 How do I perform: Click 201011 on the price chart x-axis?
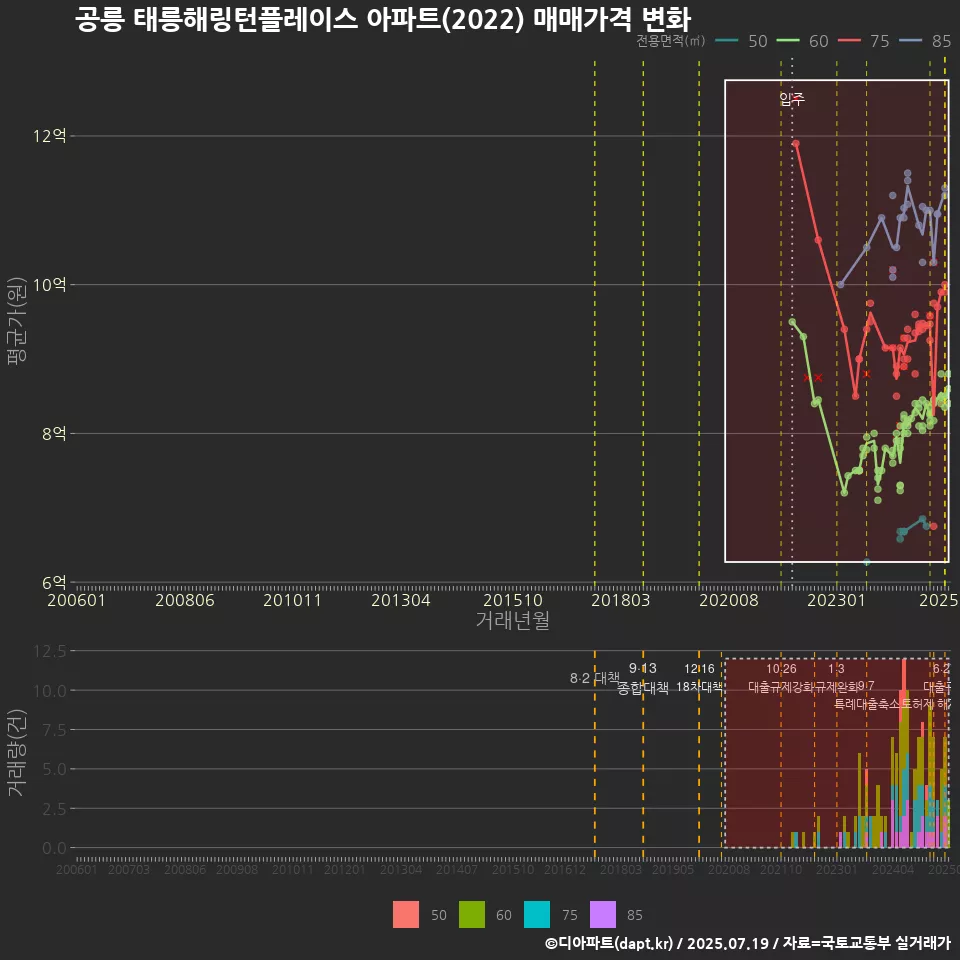pyautogui.click(x=292, y=600)
